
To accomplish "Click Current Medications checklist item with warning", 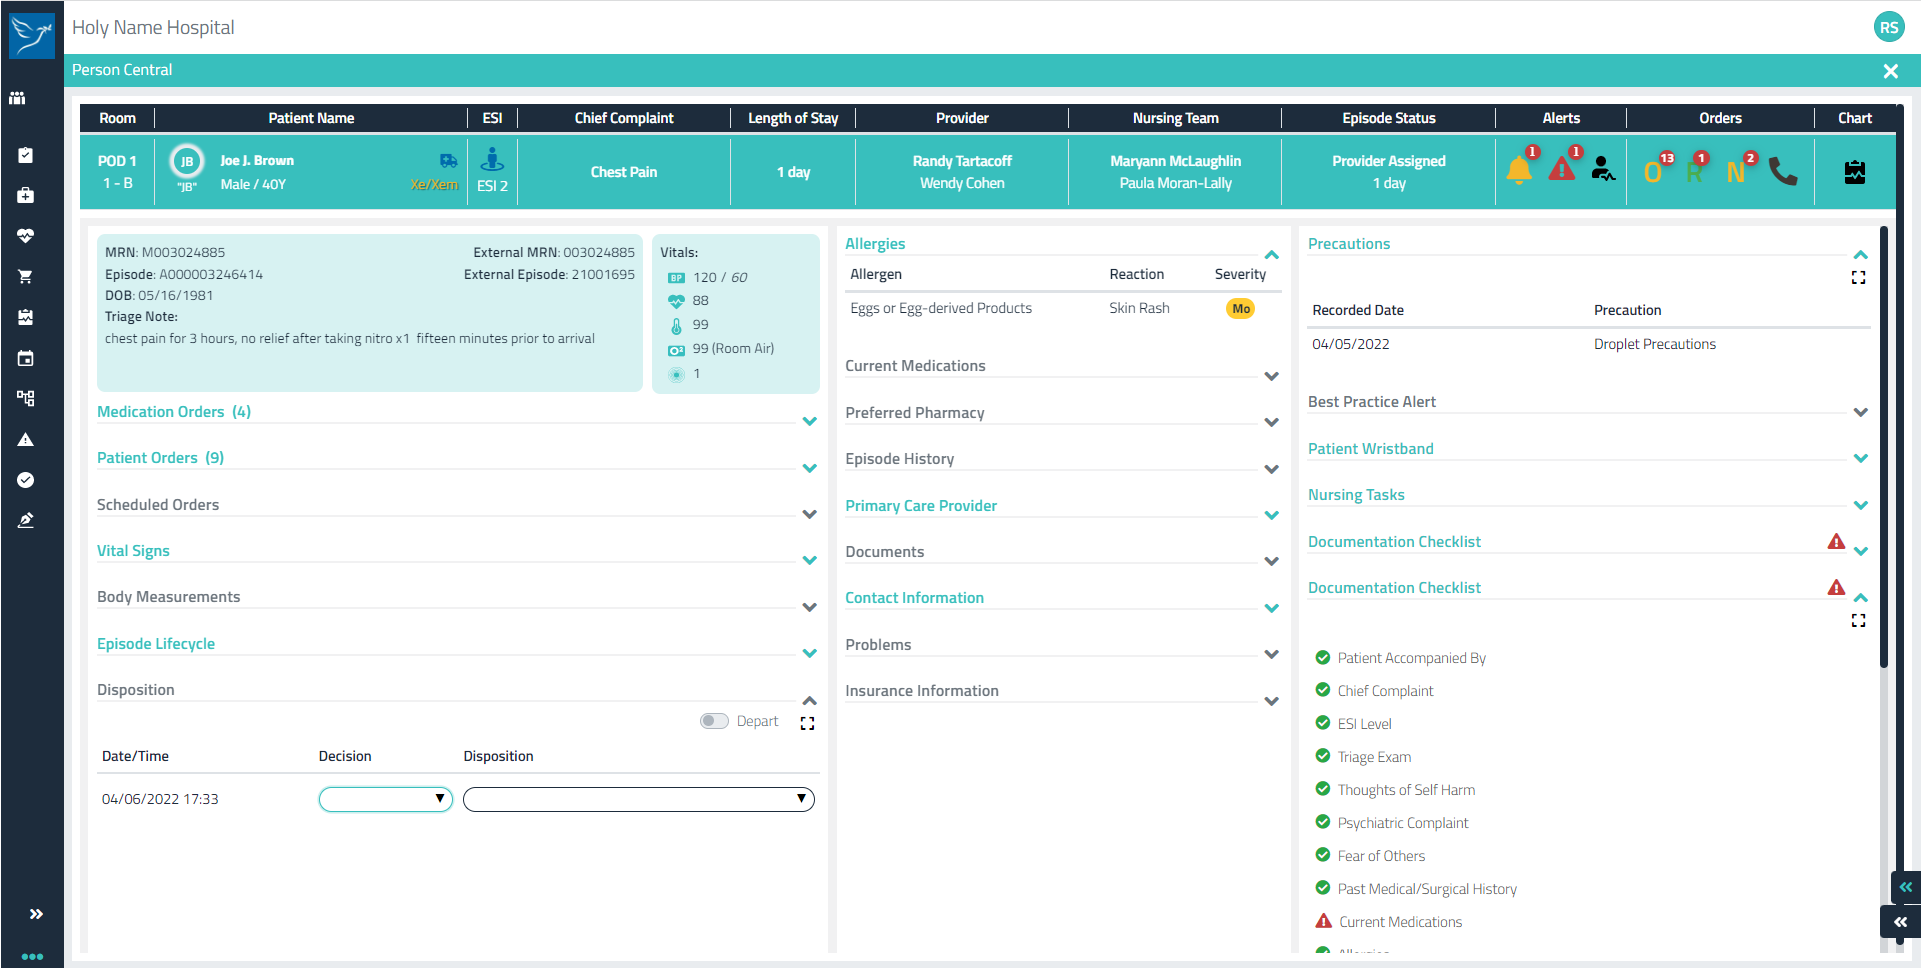I will click(x=1400, y=922).
